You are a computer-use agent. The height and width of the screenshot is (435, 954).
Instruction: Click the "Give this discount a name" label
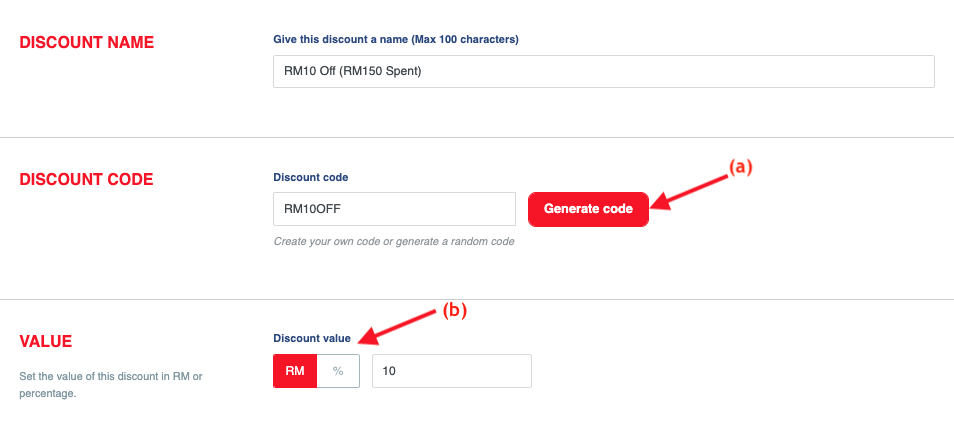396,39
